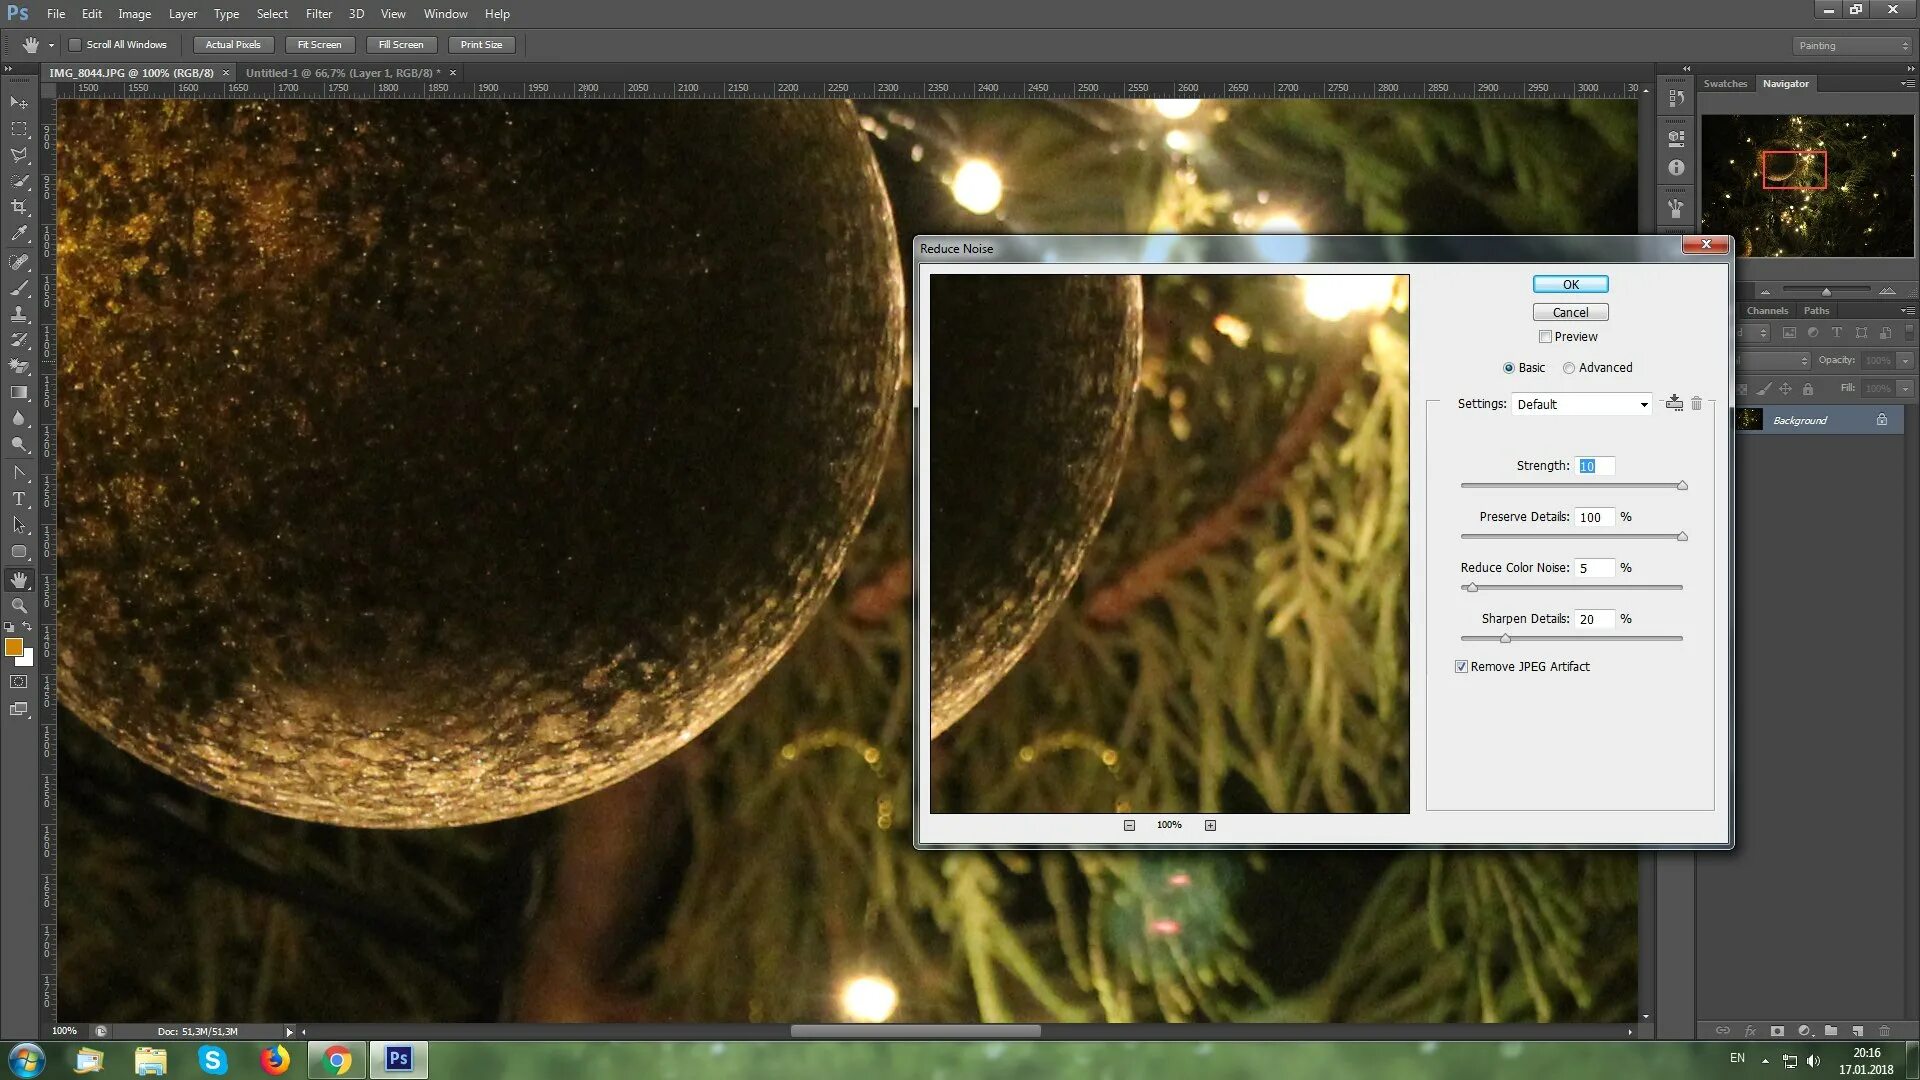Expand the Navigator panel options menu
Image resolution: width=1920 pixels, height=1080 pixels.
(1906, 84)
